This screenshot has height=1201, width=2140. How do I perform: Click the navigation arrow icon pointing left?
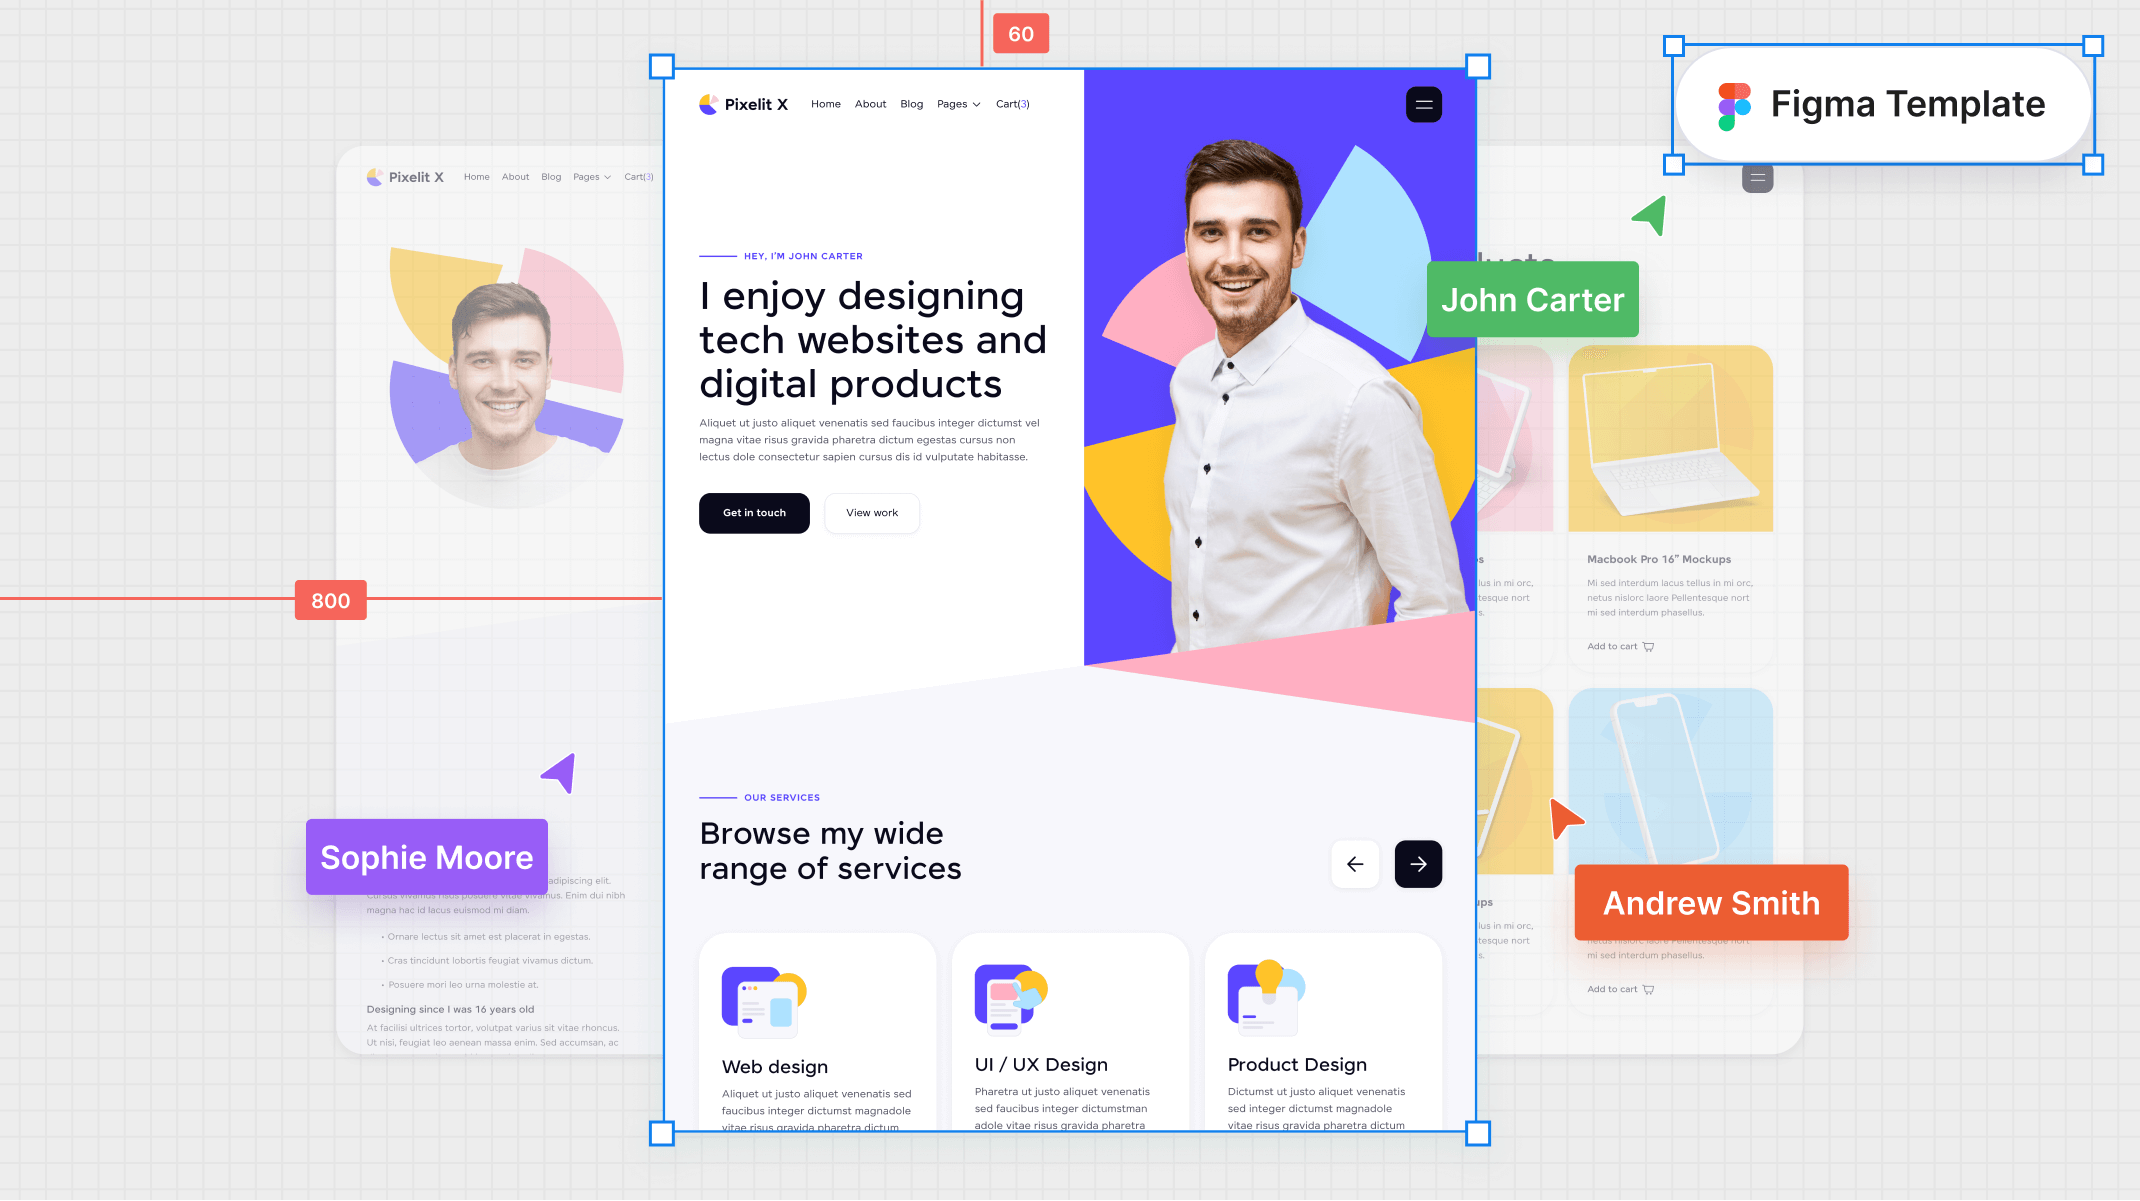(x=1354, y=864)
